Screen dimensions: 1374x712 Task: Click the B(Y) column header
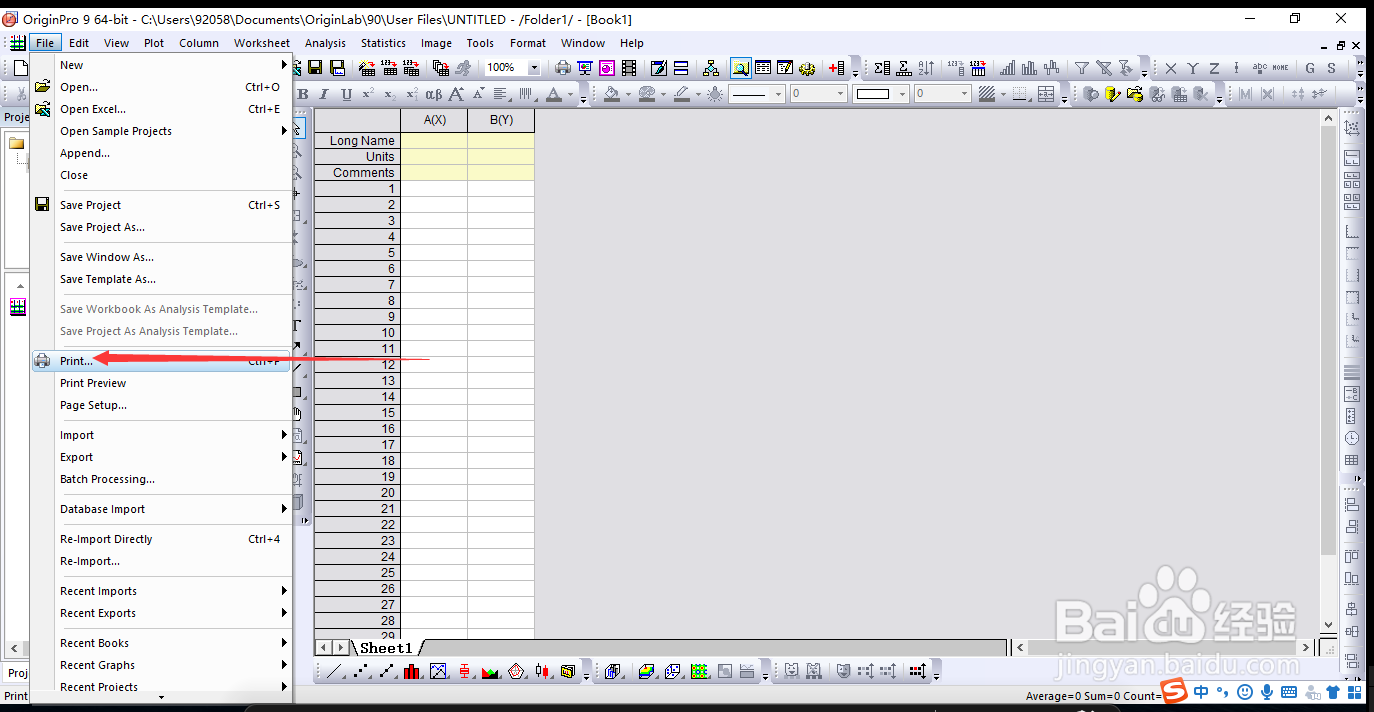(501, 120)
